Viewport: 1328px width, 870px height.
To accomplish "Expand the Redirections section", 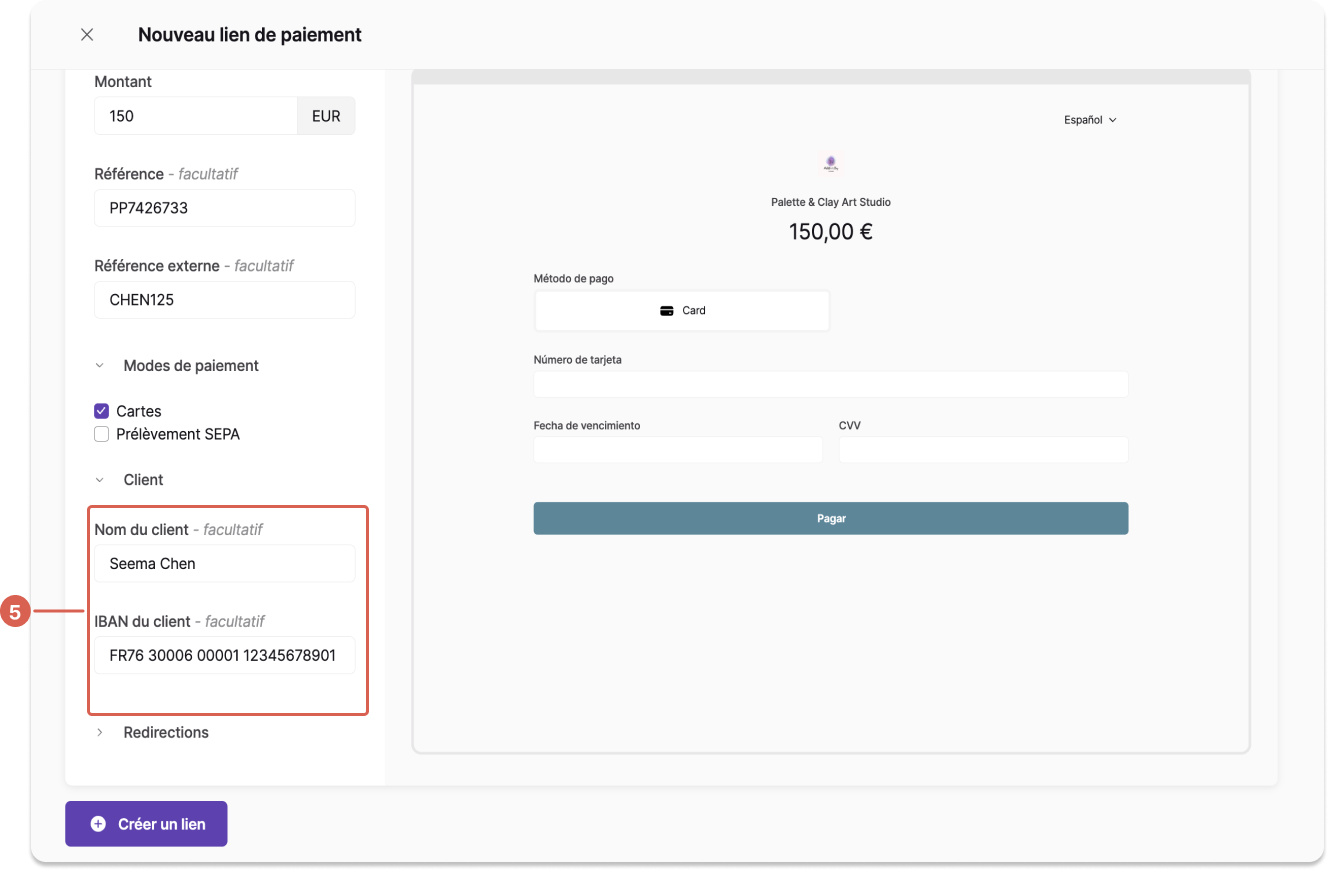I will (99, 733).
